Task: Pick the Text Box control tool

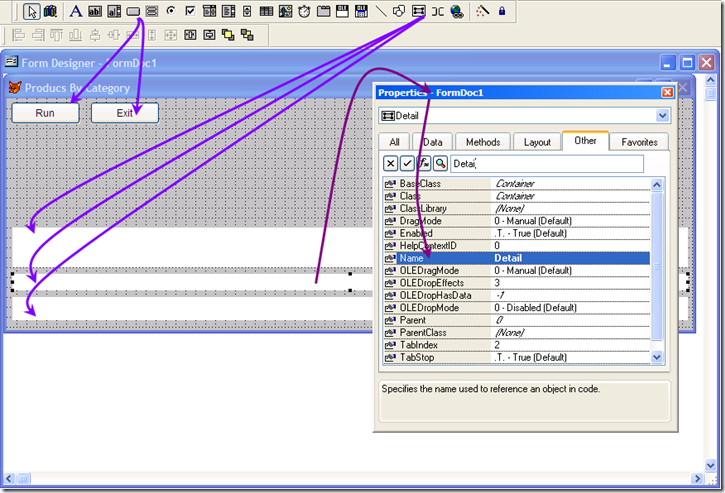Action: (95, 11)
